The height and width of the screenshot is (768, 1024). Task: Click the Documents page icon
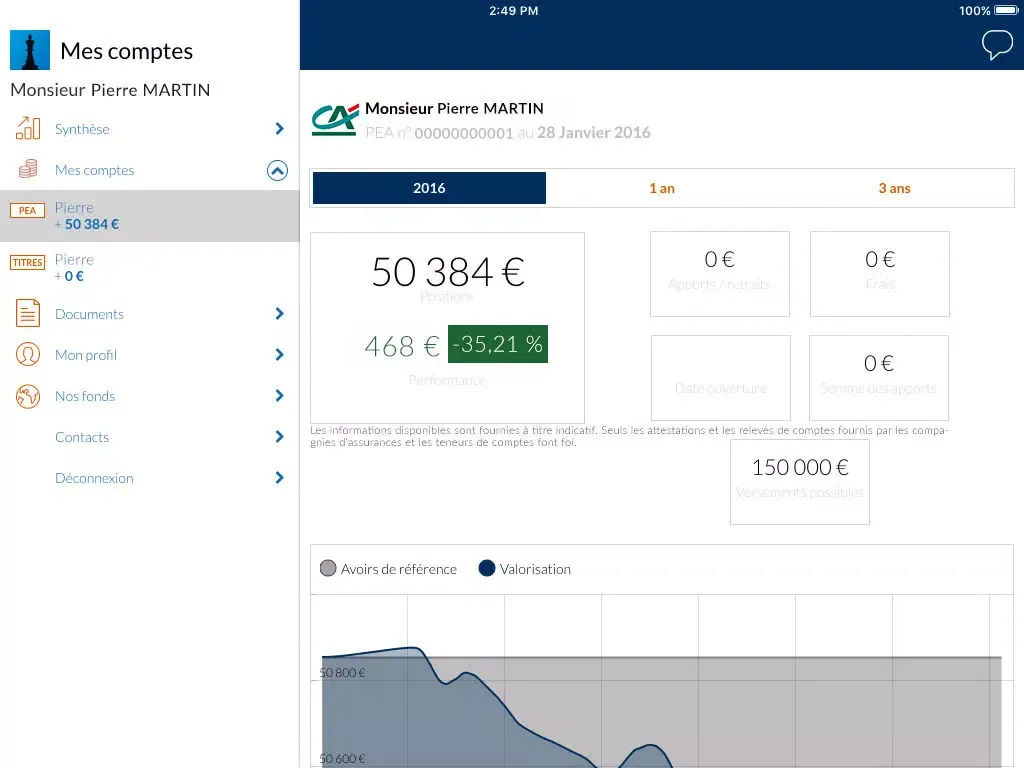coord(28,313)
